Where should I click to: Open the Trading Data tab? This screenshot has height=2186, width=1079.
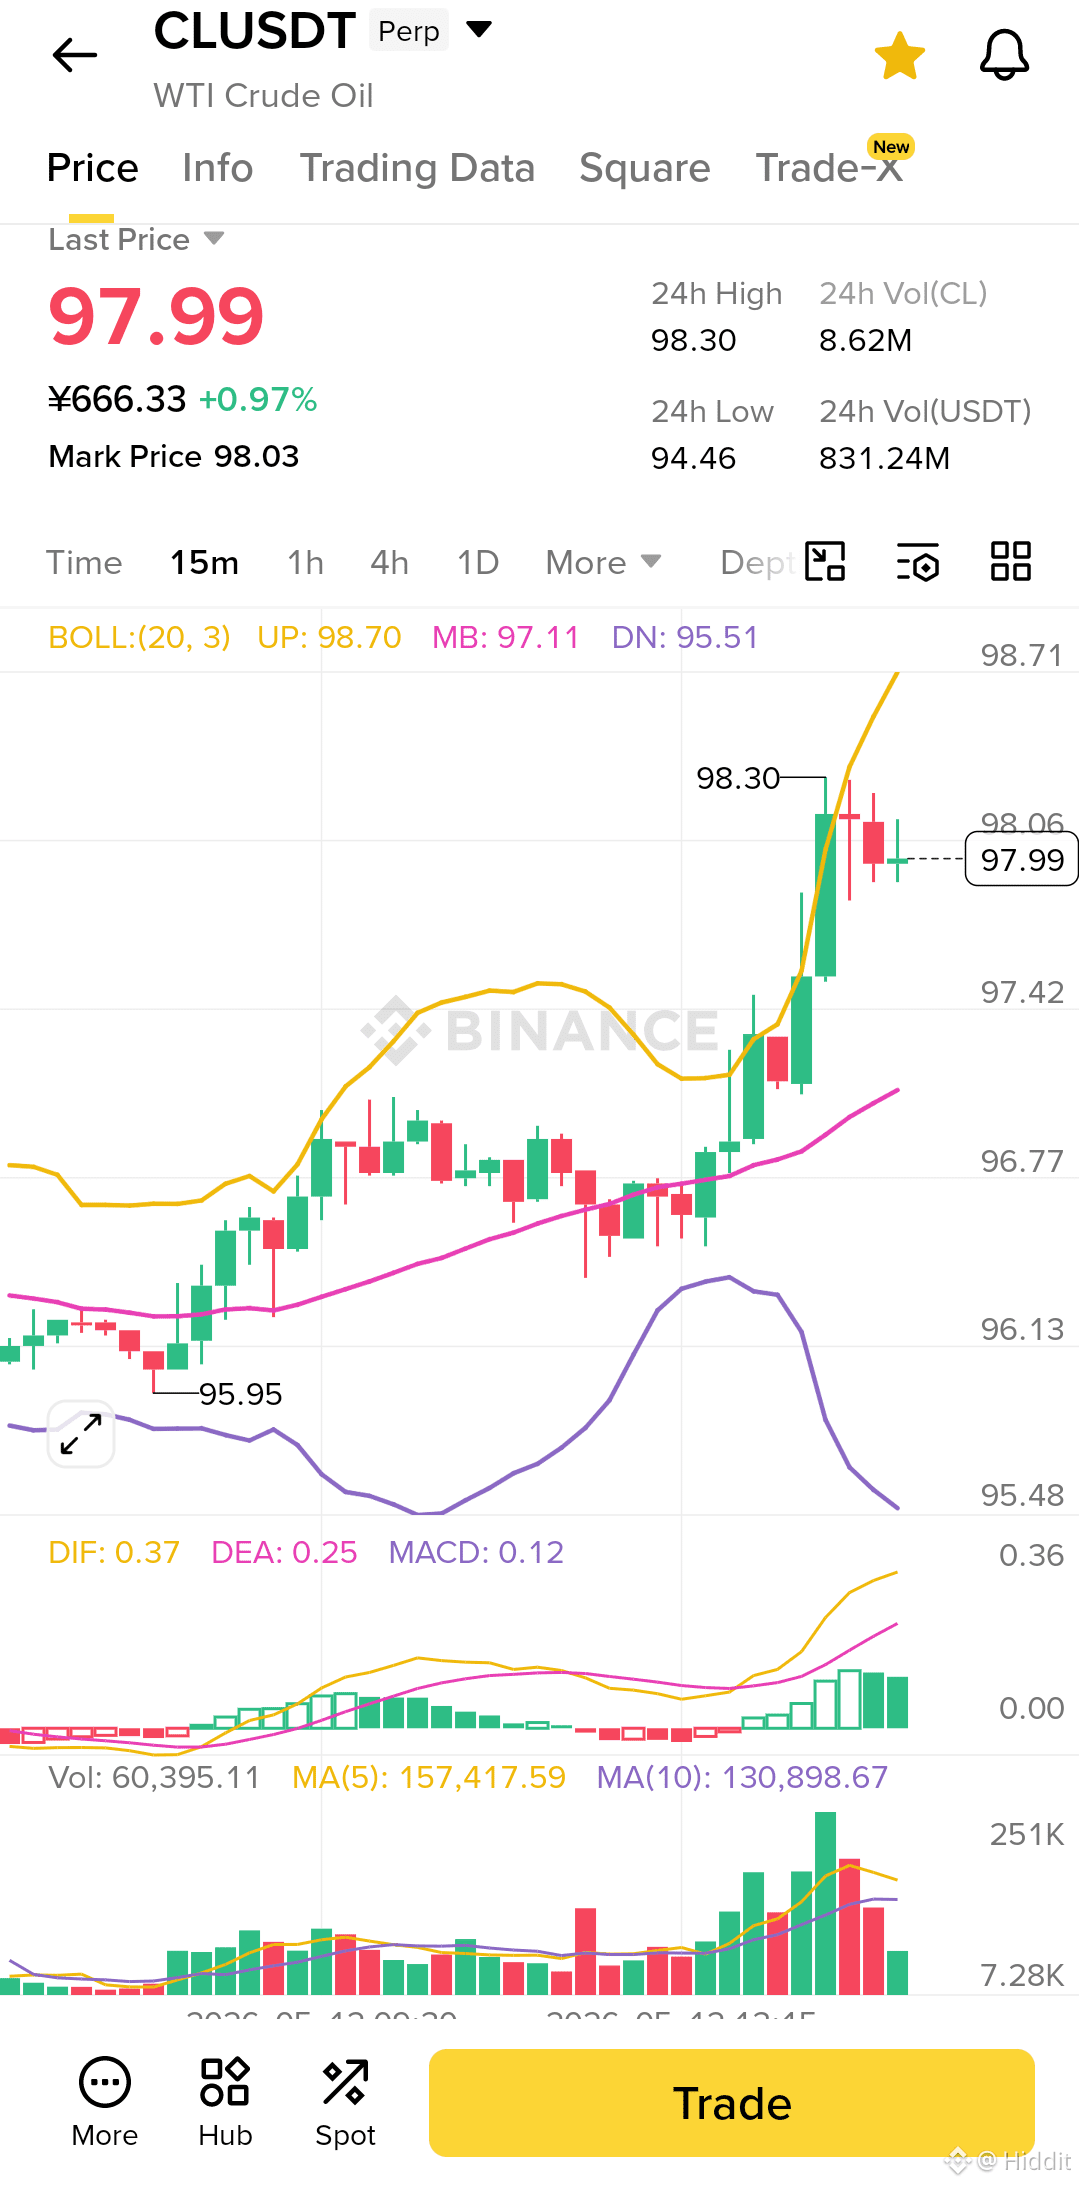(x=417, y=168)
